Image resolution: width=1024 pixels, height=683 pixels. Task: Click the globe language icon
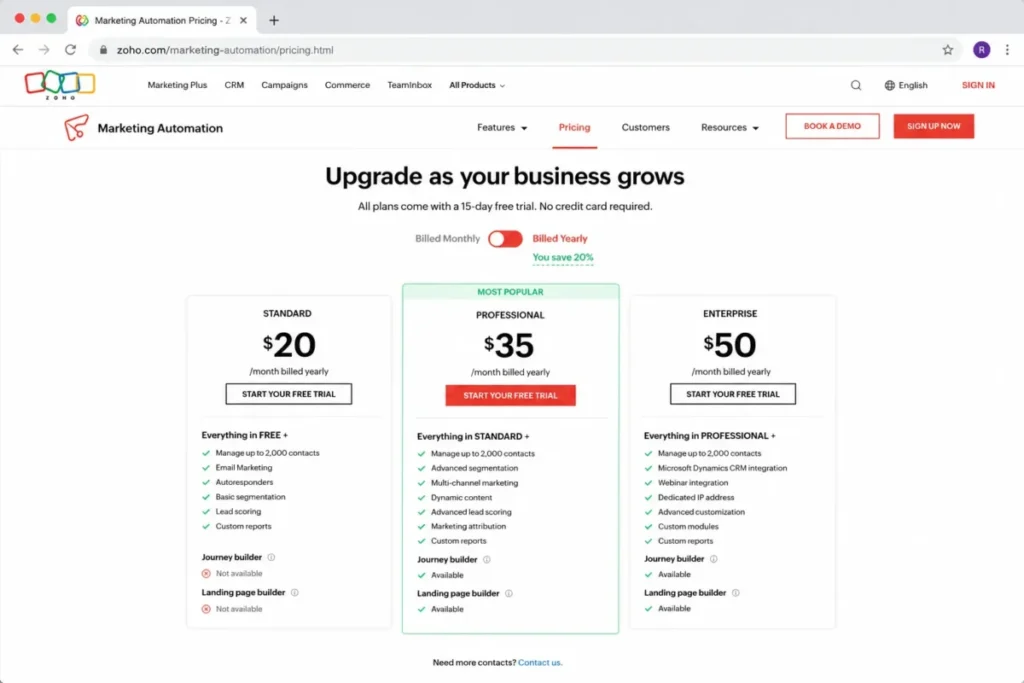889,85
